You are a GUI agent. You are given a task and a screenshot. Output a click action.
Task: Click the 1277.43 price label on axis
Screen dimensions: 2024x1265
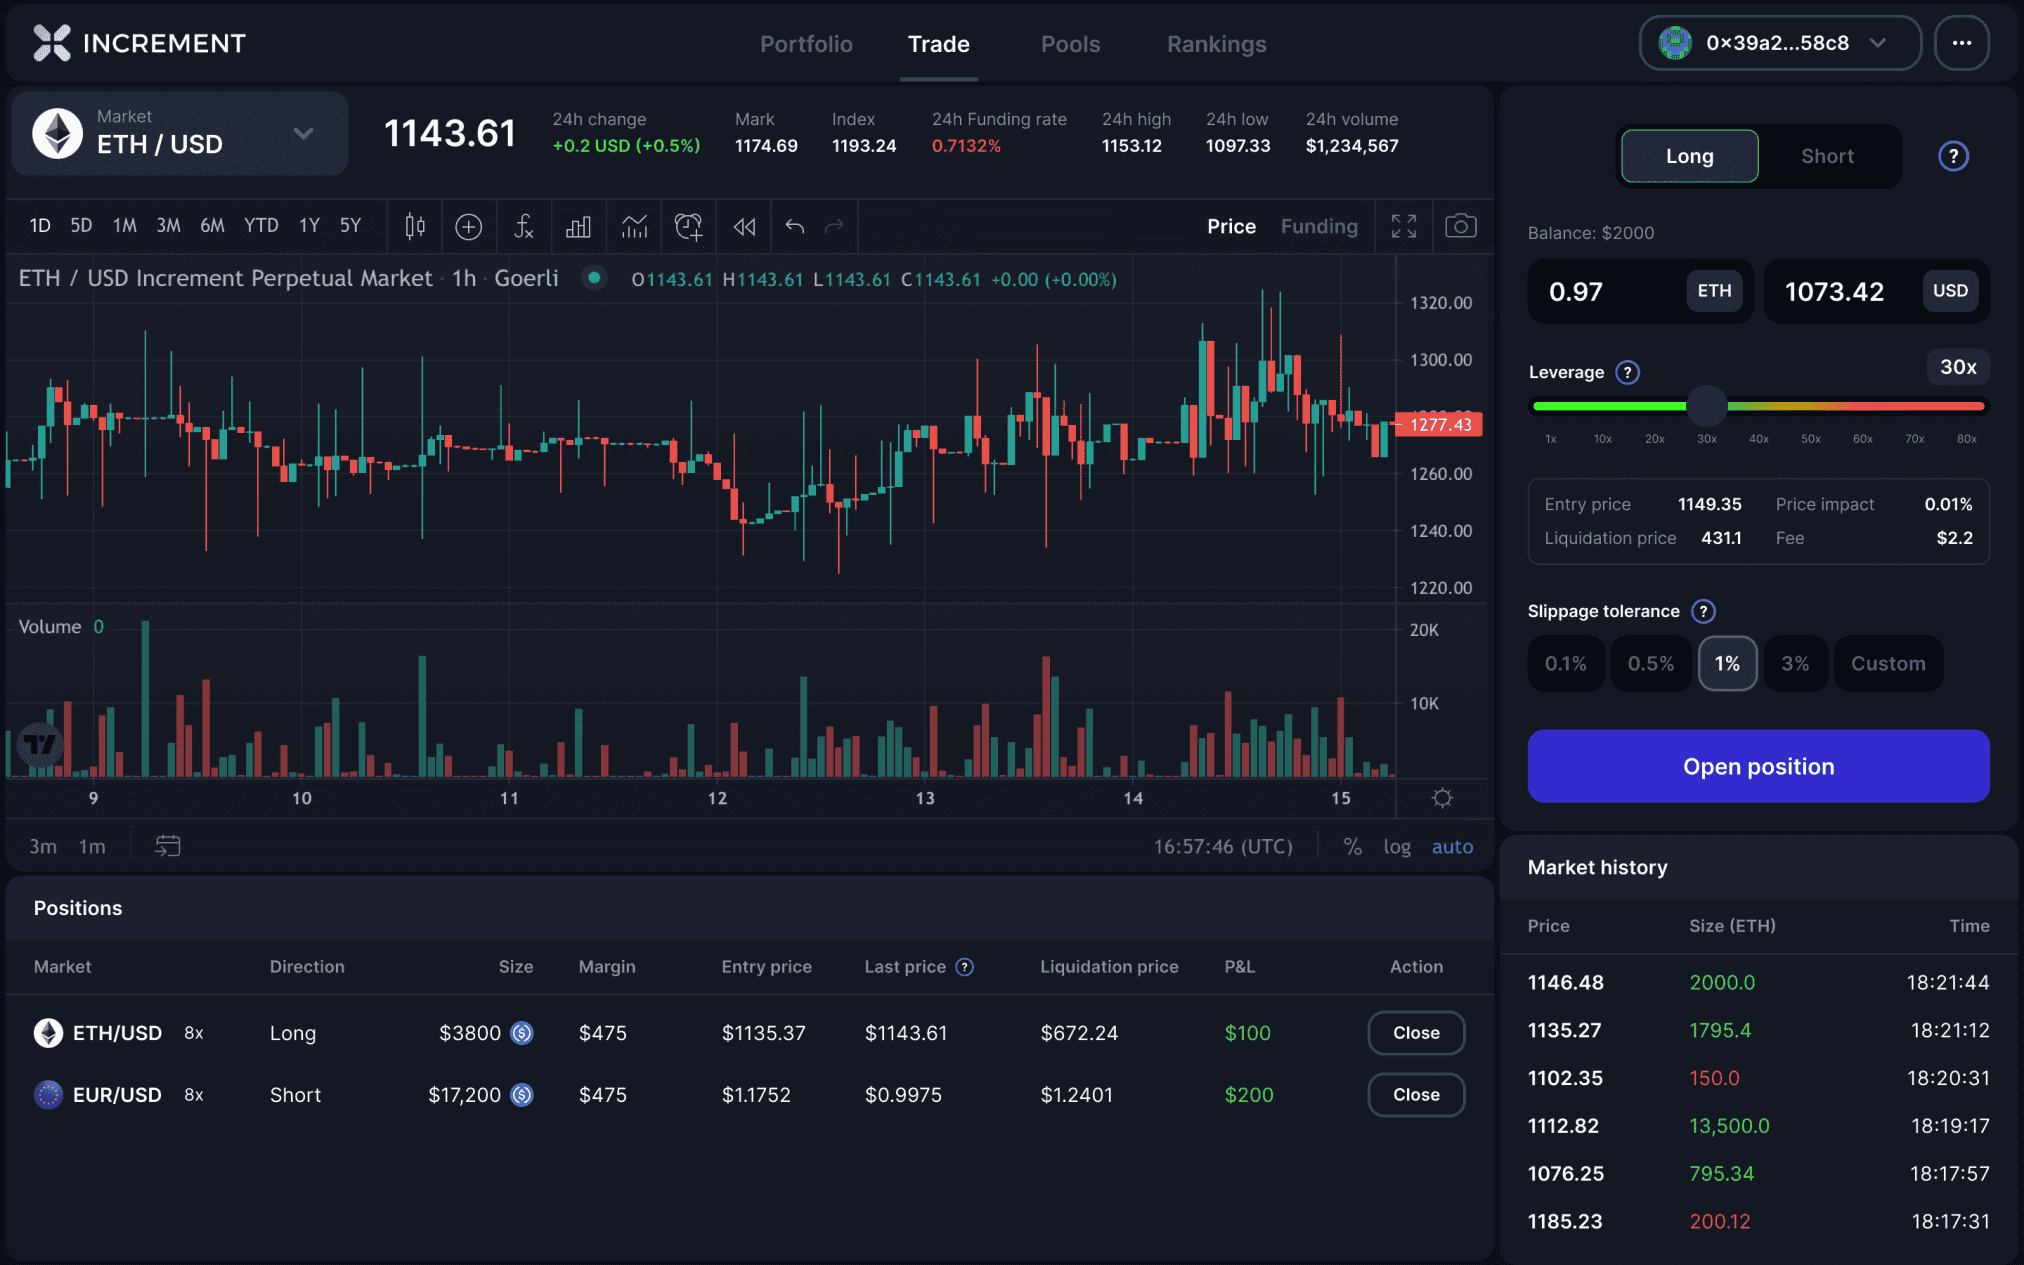coord(1439,424)
